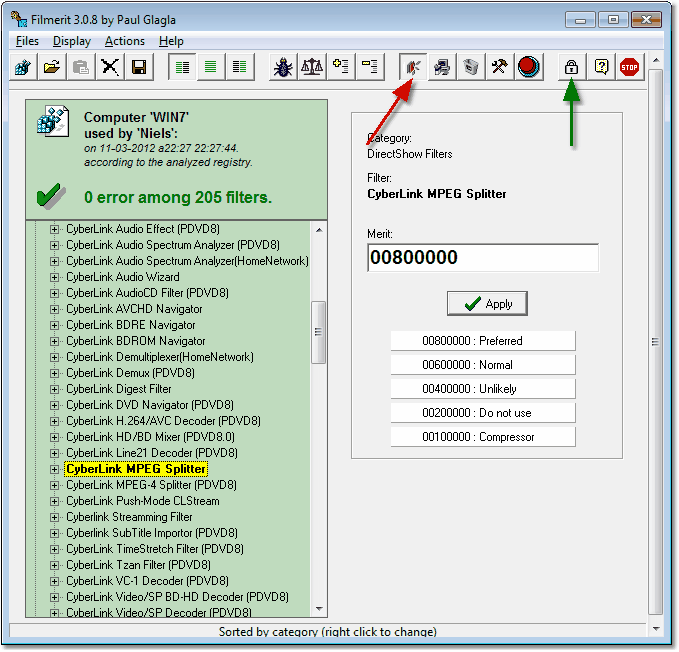Click the big red round button icon
679x652 pixels.
(x=529, y=67)
